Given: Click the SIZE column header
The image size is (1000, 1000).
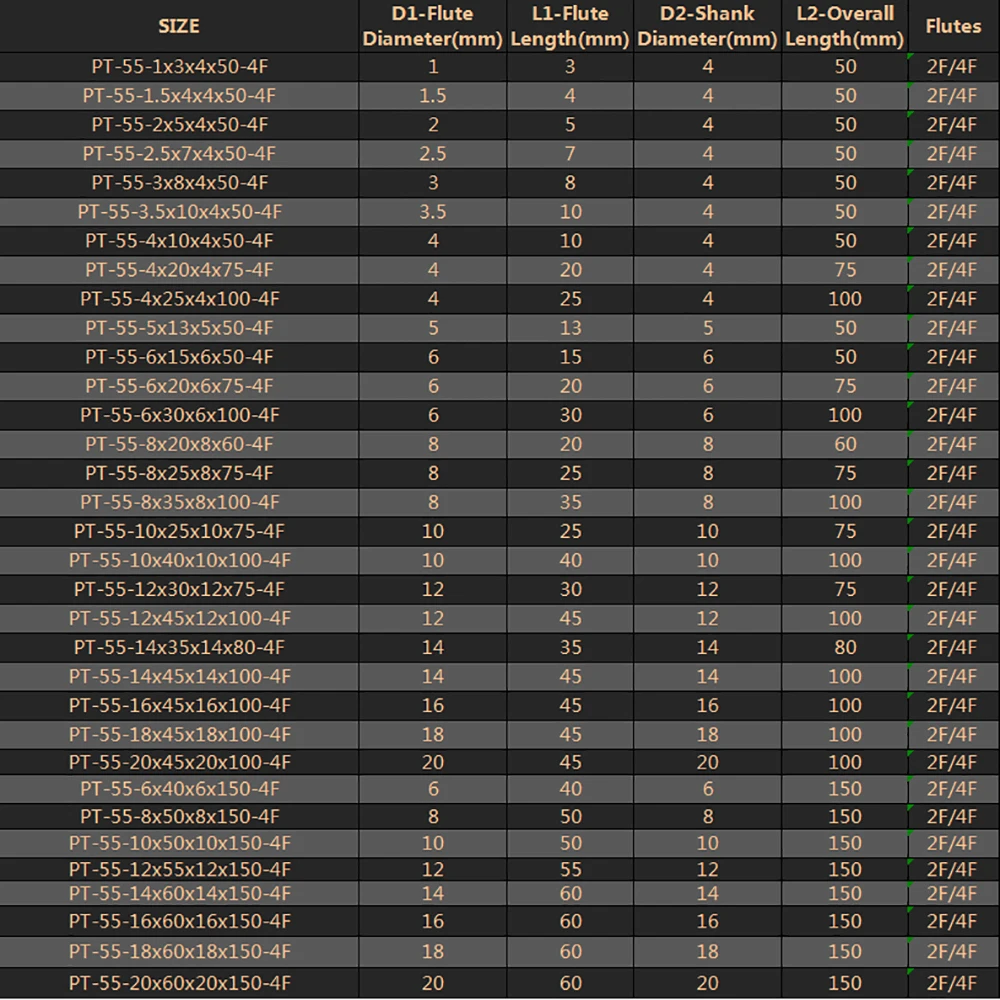Looking at the screenshot, I should (x=179, y=26).
